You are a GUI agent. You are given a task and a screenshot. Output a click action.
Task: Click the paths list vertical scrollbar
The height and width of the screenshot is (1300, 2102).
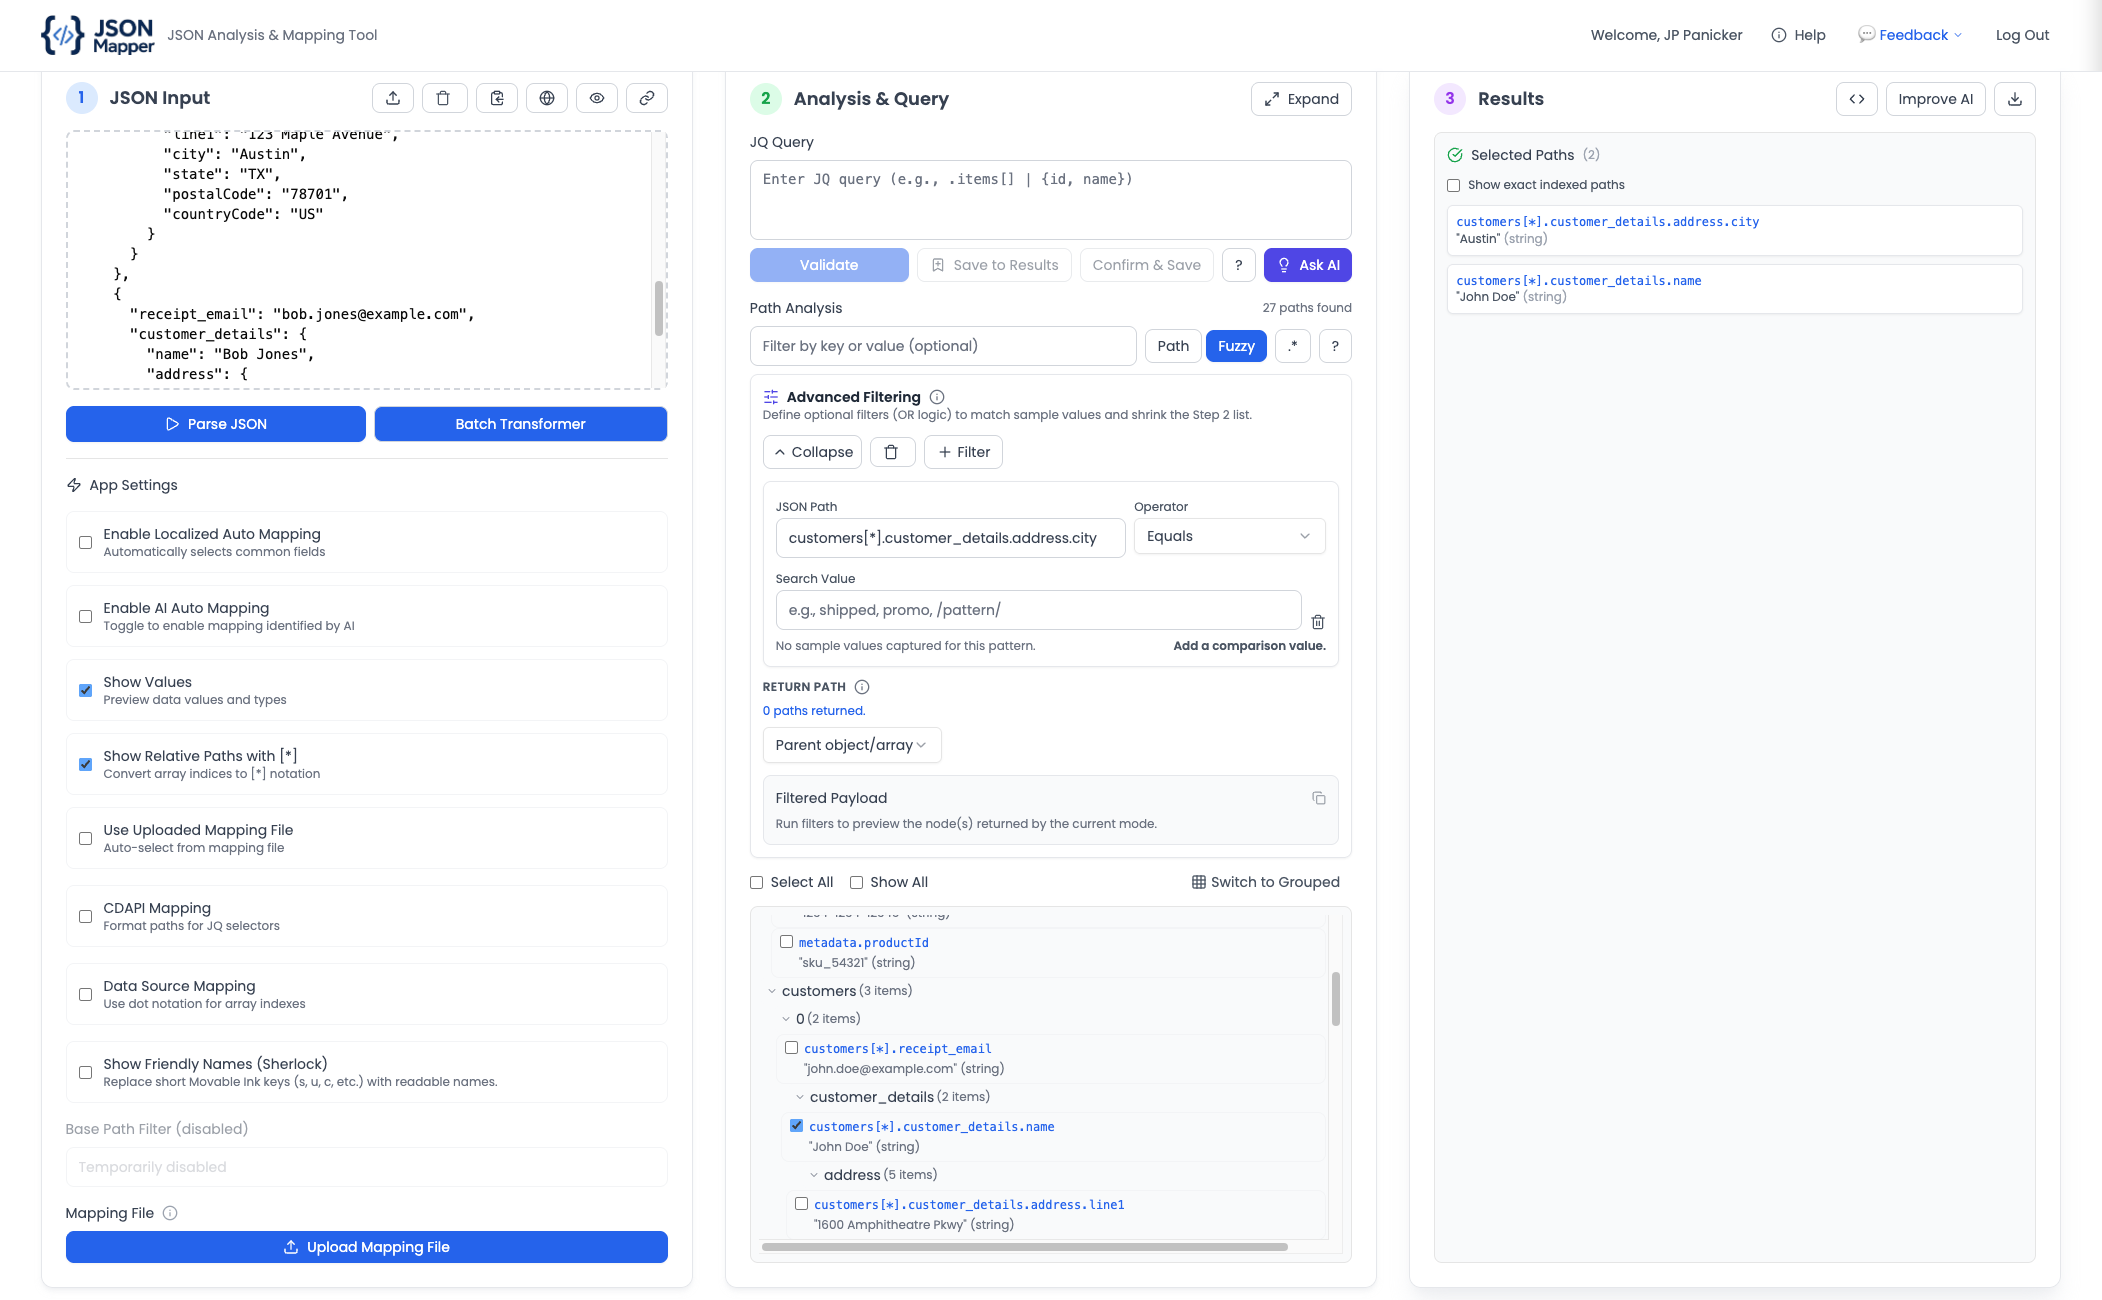pyautogui.click(x=1336, y=998)
